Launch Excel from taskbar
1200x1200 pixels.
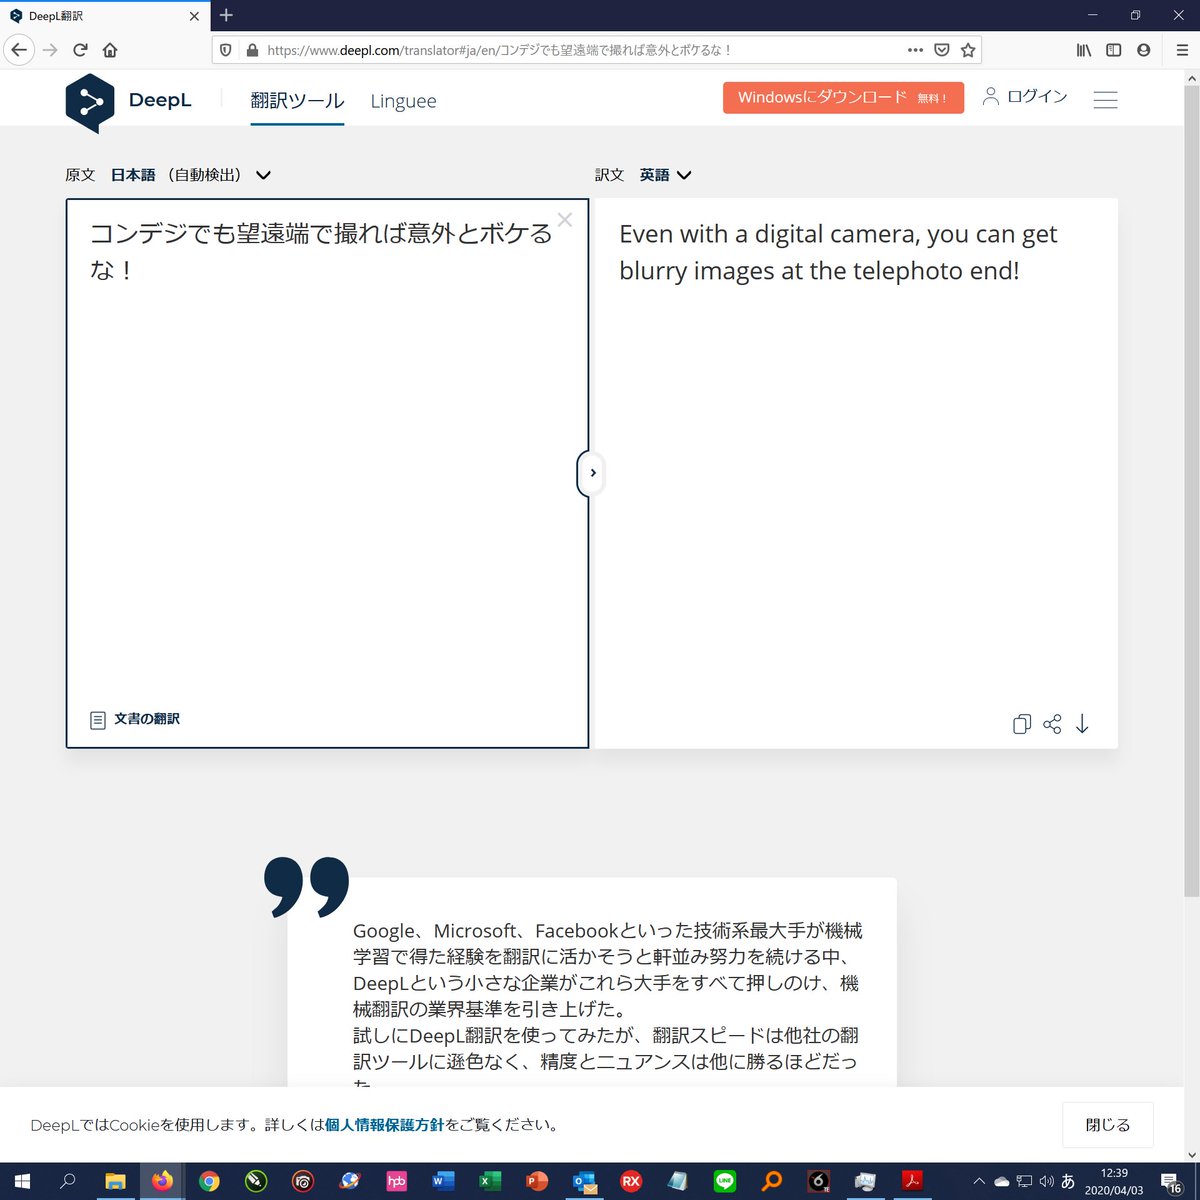[490, 1181]
